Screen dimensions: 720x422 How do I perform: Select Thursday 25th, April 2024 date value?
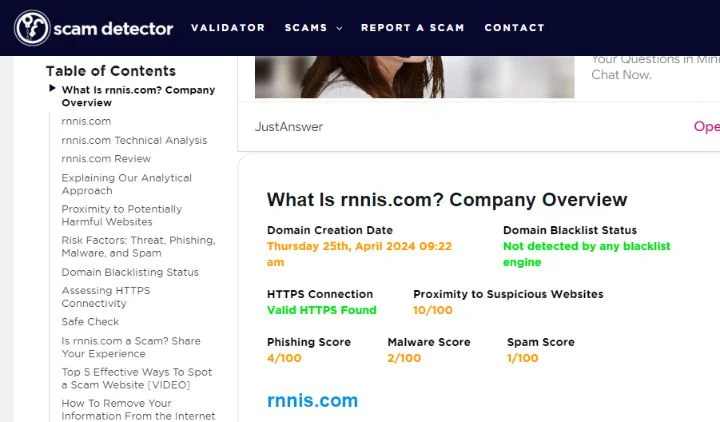360,254
